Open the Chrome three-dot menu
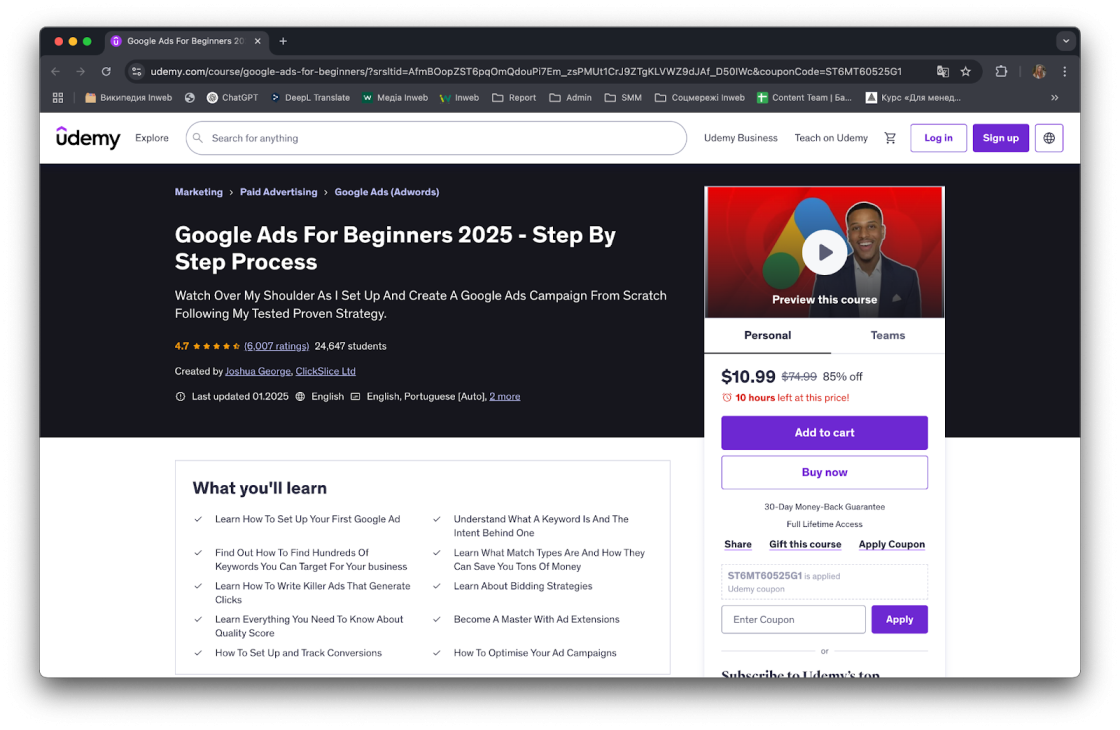Viewport: 1120px width, 730px height. pyautogui.click(x=1064, y=71)
